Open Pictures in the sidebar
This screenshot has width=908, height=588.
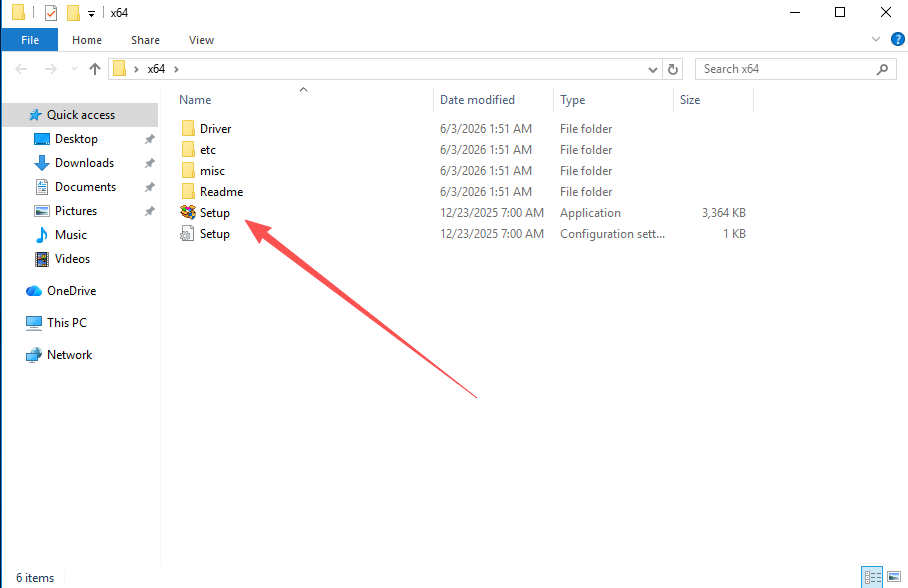[76, 211]
